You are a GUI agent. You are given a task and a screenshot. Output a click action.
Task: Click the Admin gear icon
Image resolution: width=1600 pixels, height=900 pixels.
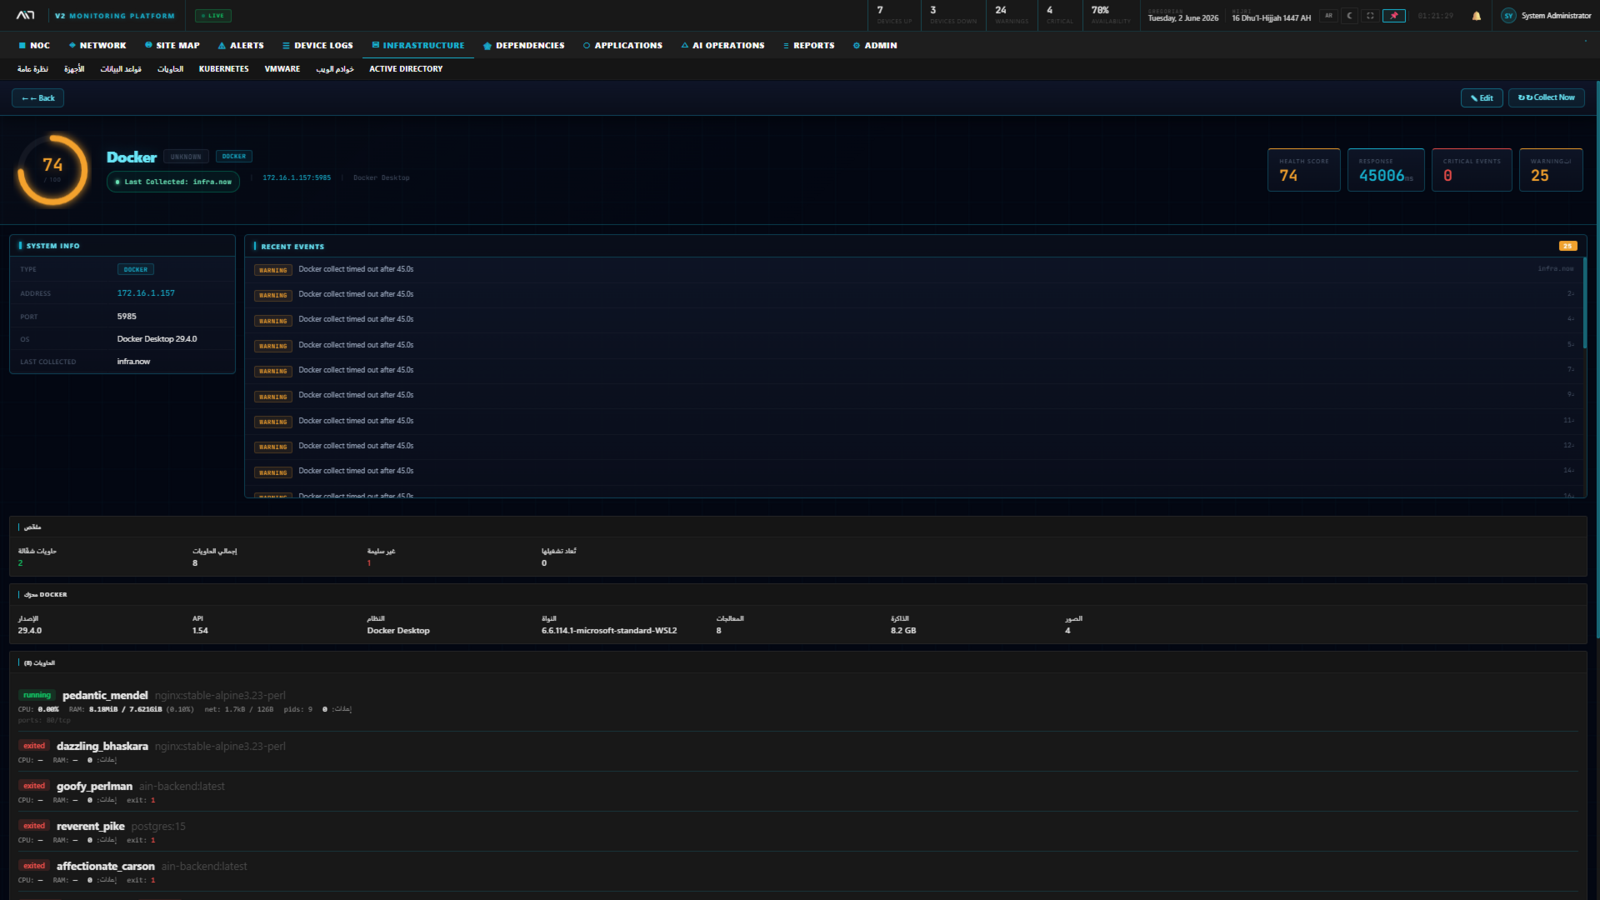857,45
